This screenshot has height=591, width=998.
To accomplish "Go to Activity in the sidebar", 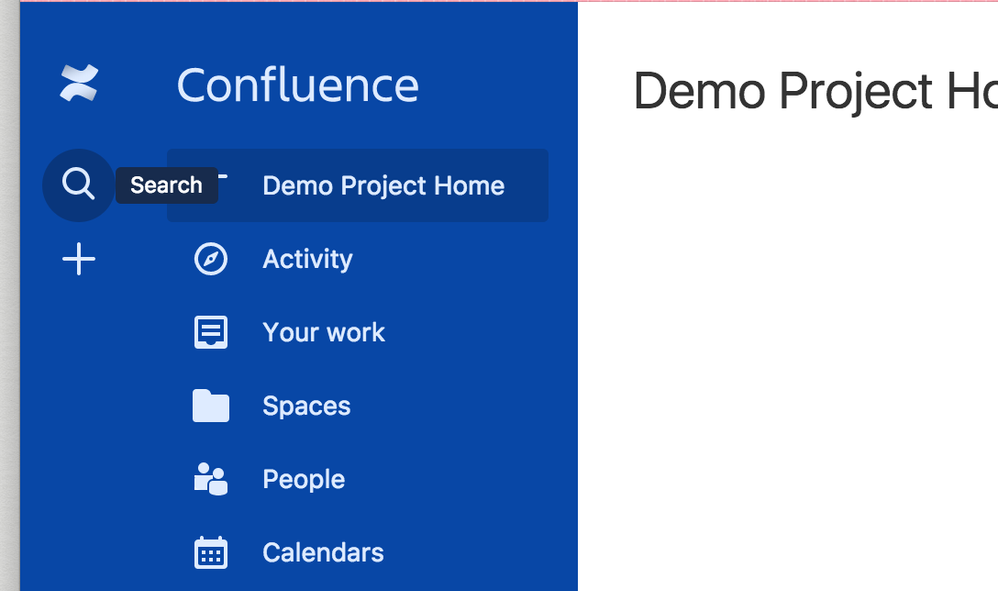I will [x=307, y=259].
